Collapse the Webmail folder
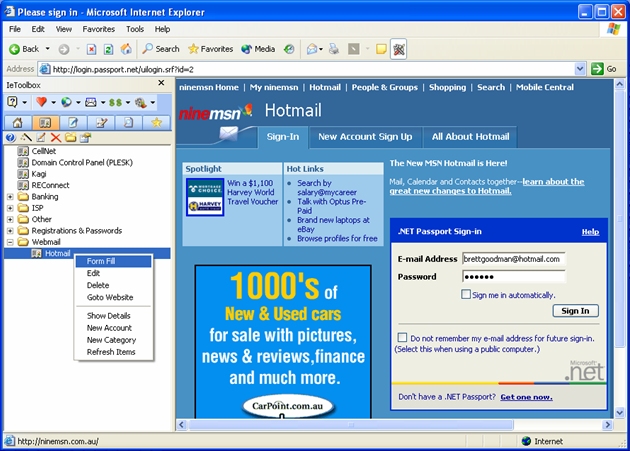Screen dimensions: 630x451 pos(10,241)
